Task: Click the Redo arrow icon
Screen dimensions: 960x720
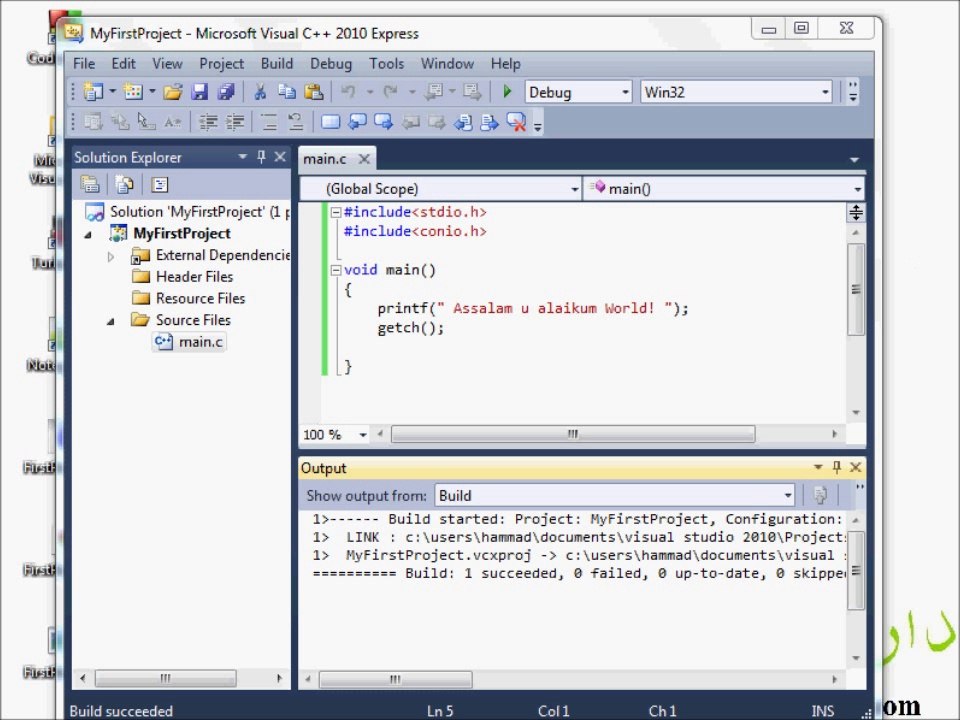Action: click(x=391, y=92)
